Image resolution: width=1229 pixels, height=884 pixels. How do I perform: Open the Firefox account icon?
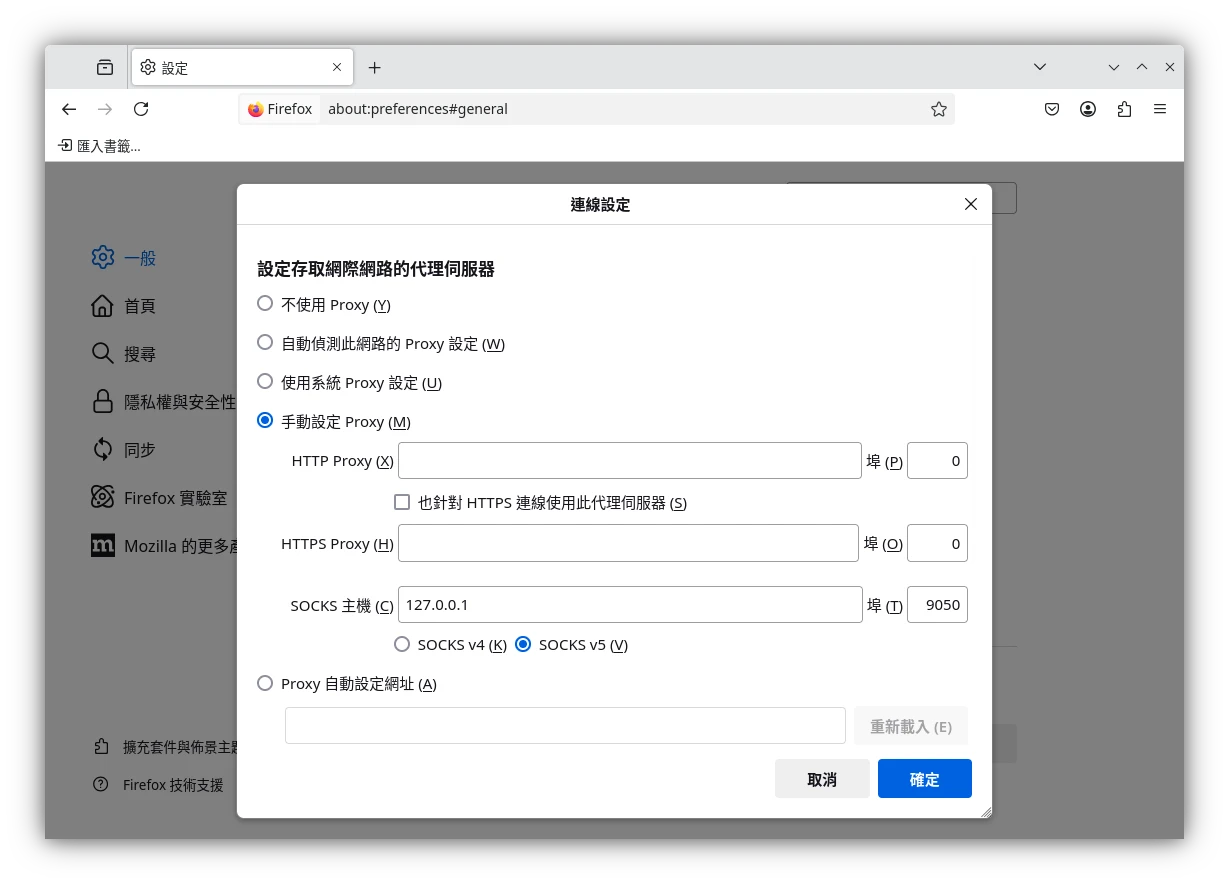coord(1088,109)
